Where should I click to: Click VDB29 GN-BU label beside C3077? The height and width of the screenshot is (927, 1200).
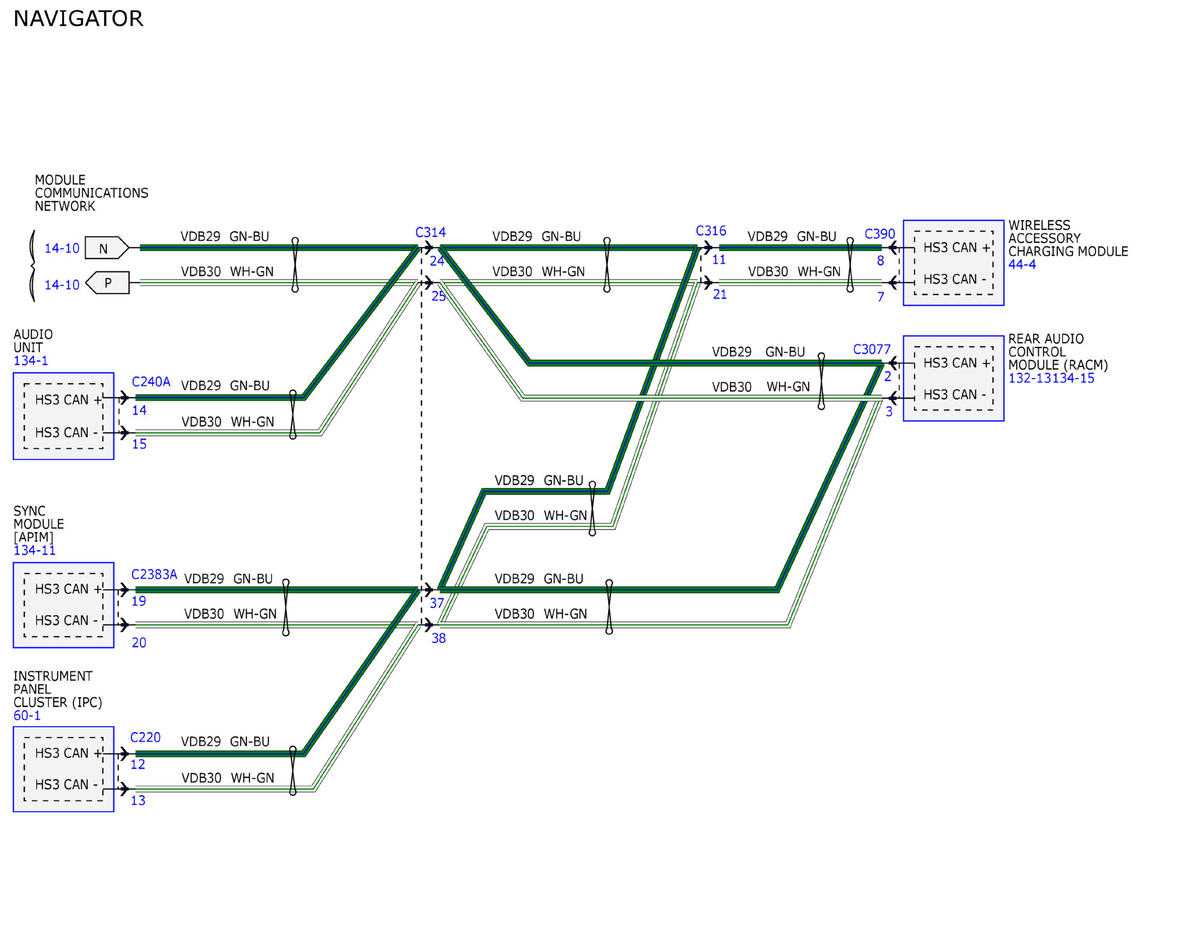758,352
